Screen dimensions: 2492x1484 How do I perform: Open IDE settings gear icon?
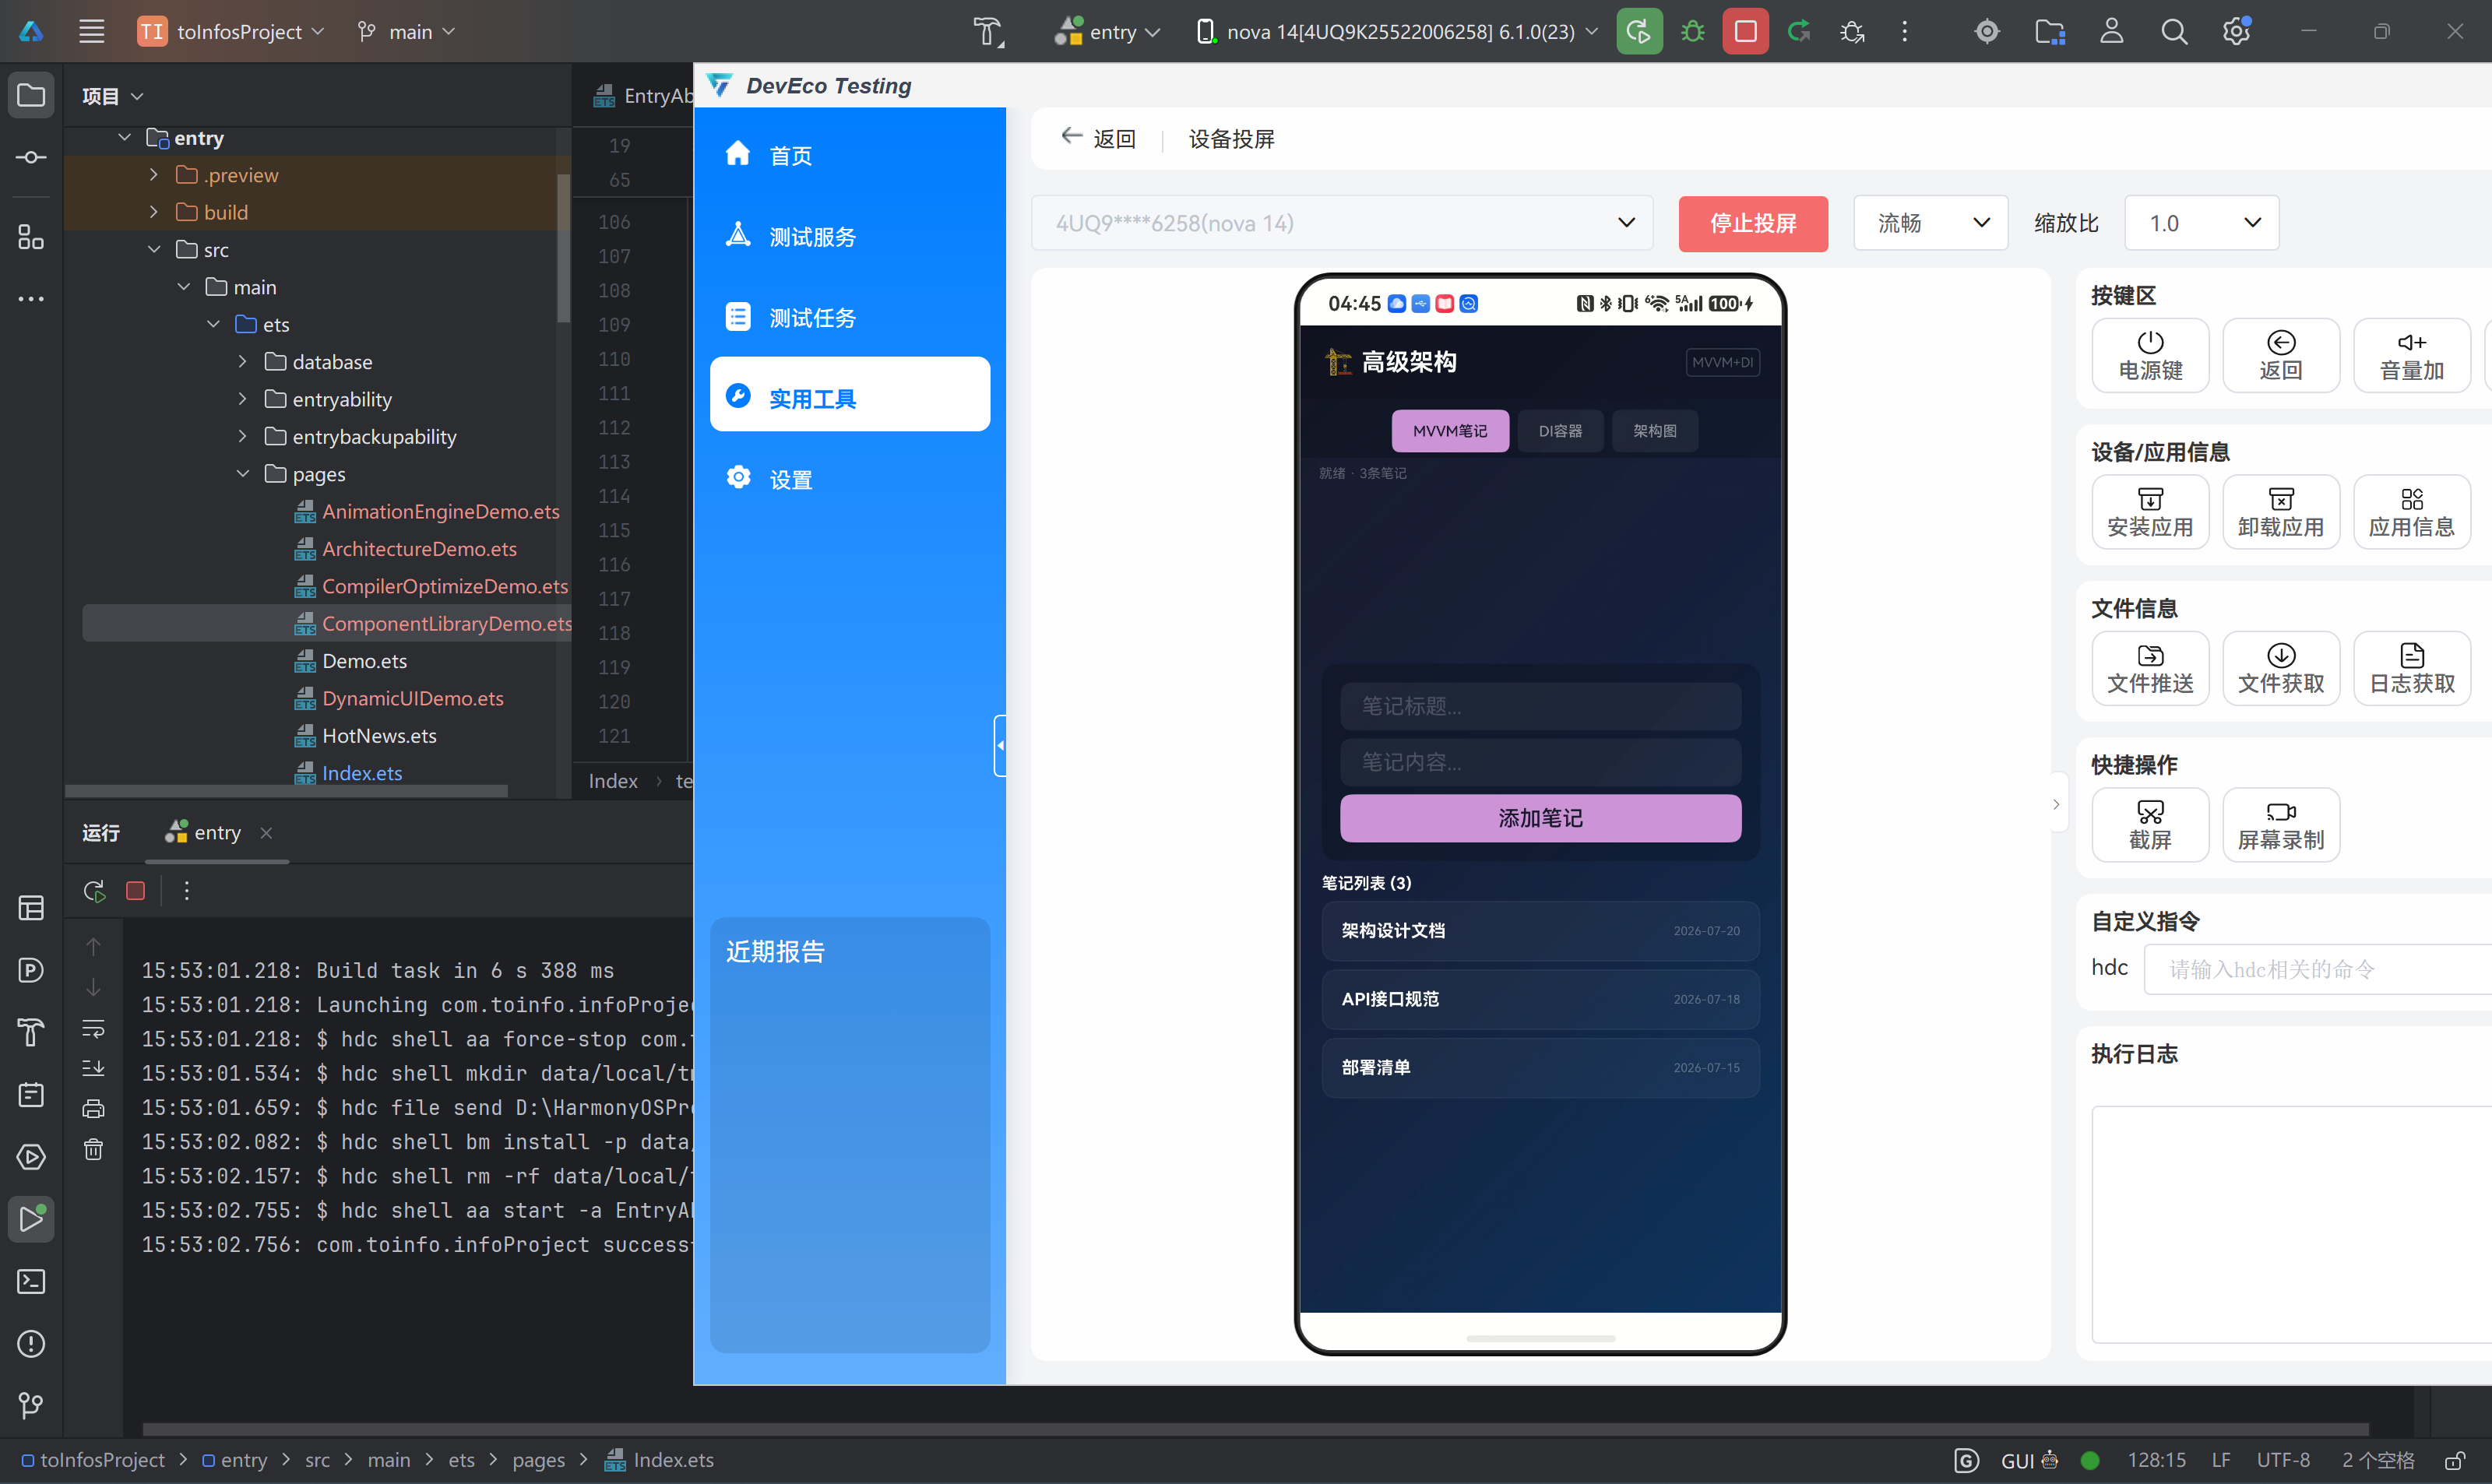[x=2236, y=31]
